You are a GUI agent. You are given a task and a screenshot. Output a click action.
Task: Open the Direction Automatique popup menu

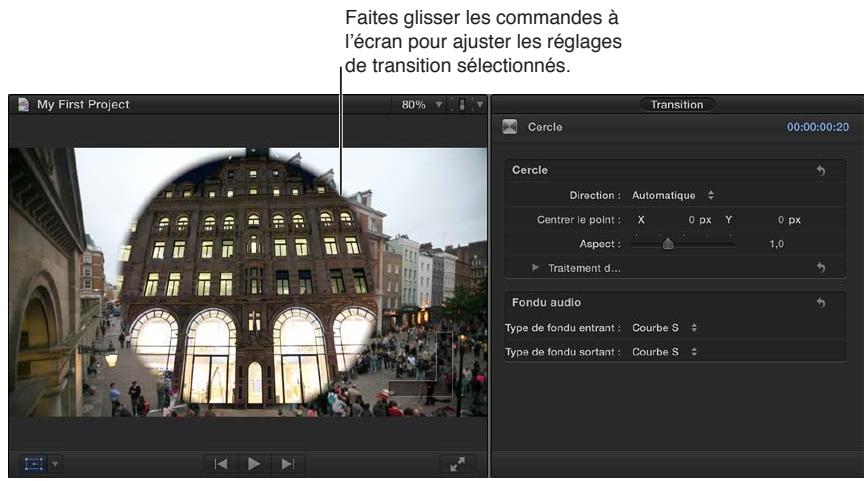tap(673, 195)
